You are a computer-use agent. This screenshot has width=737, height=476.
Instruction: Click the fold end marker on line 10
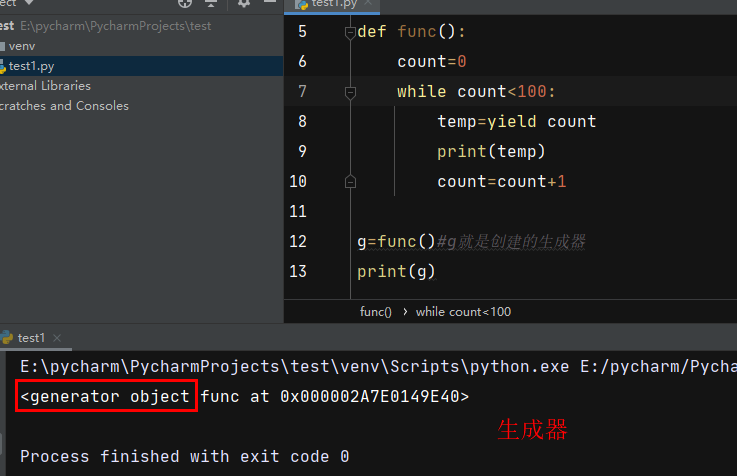click(x=350, y=182)
